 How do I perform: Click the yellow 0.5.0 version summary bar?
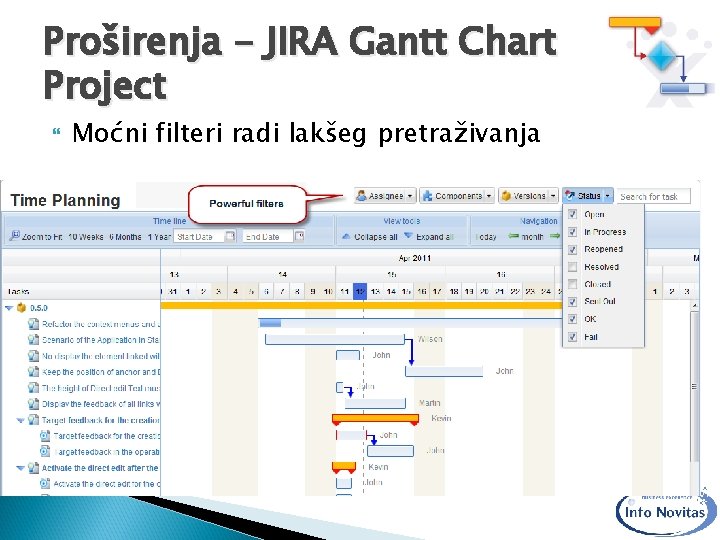[361, 305]
